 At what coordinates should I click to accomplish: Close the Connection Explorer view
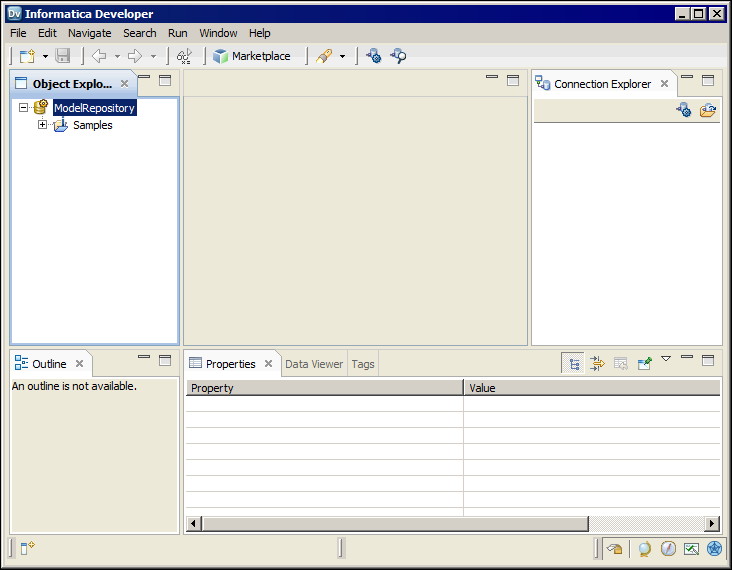[664, 84]
